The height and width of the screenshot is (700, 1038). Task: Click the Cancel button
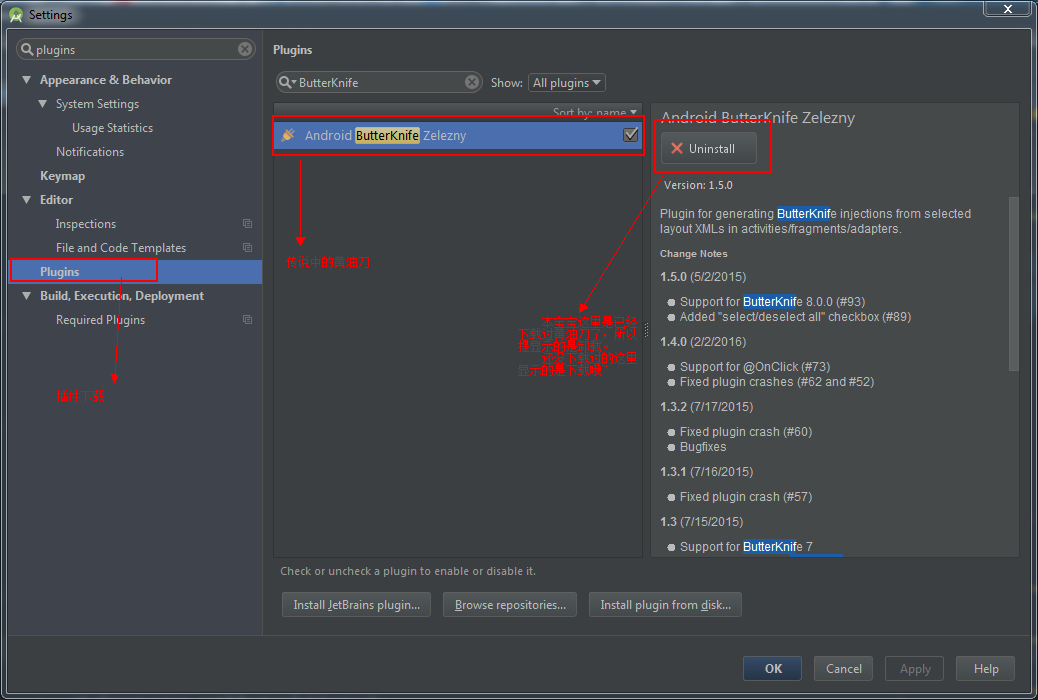[843, 668]
